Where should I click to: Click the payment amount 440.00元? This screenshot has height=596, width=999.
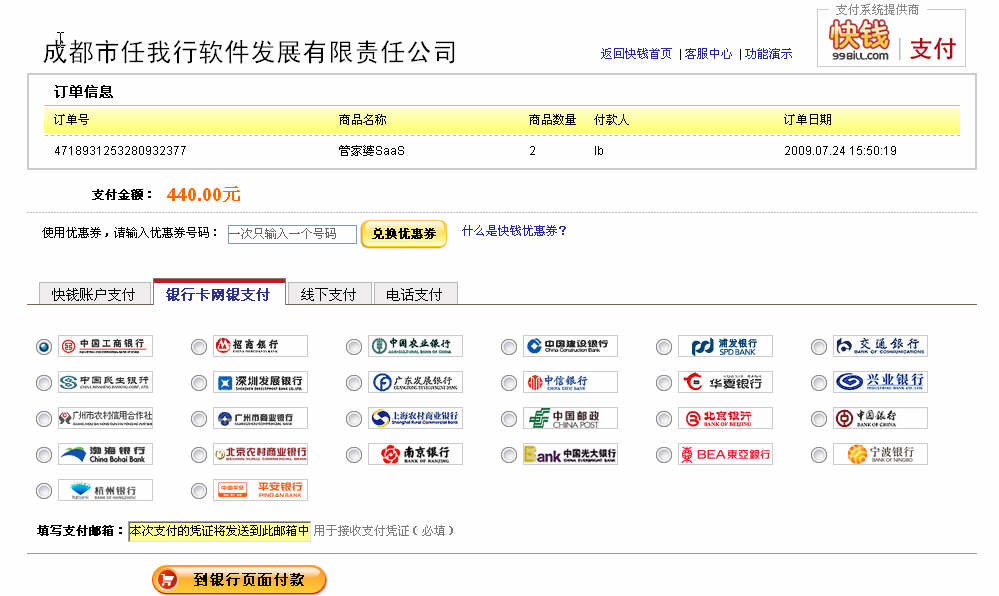[203, 194]
